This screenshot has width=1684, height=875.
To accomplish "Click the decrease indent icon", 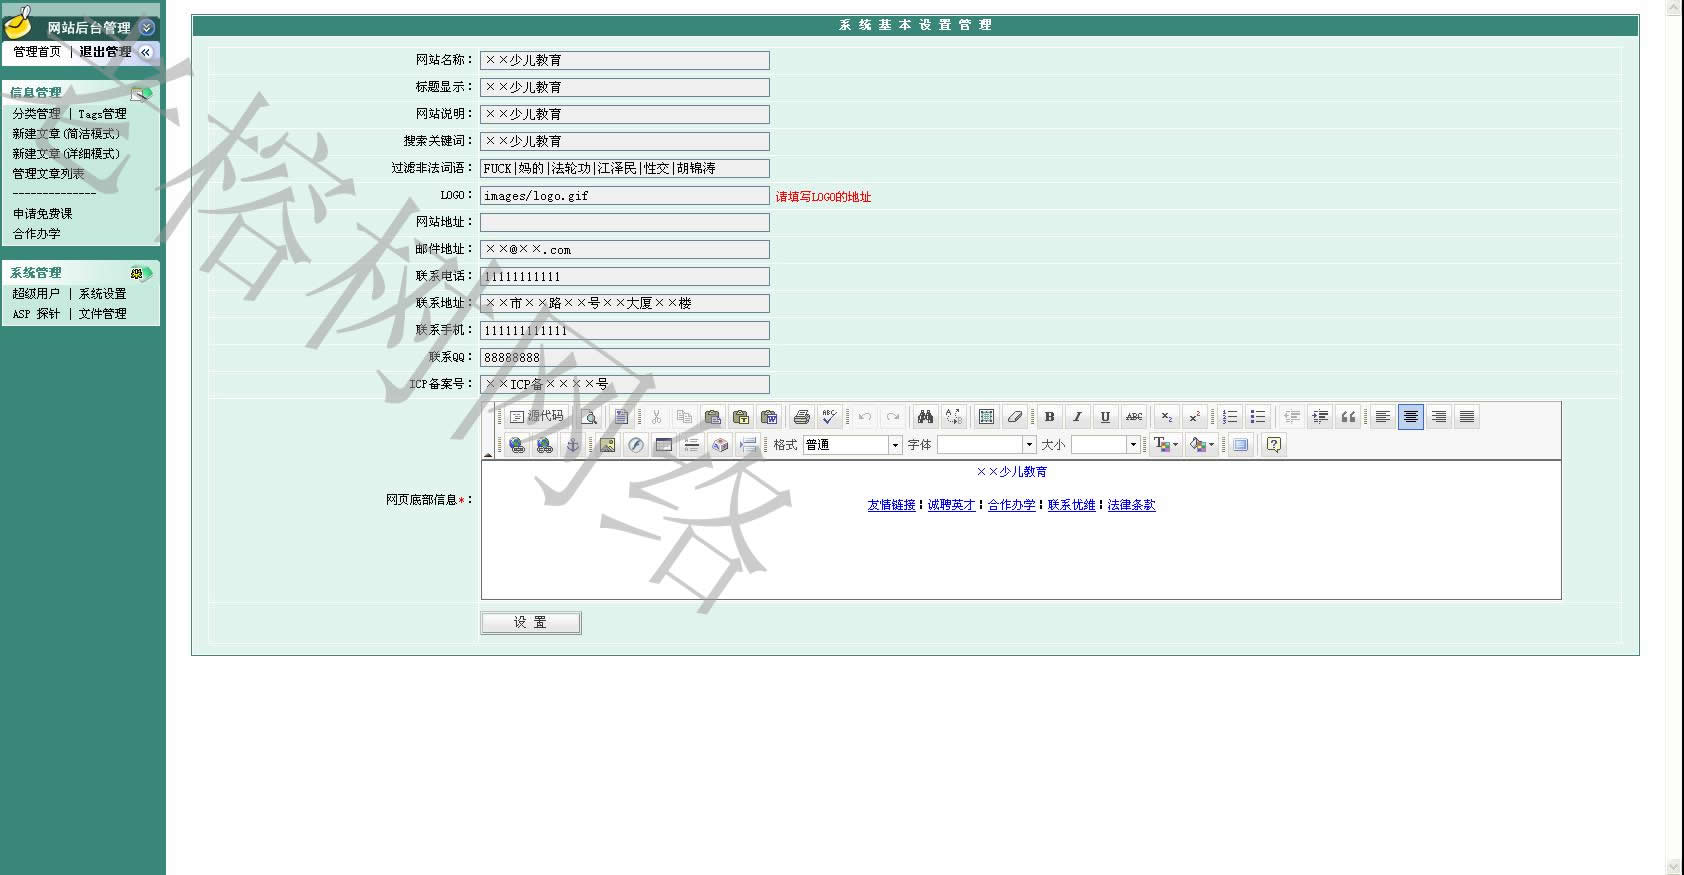I will (1292, 417).
